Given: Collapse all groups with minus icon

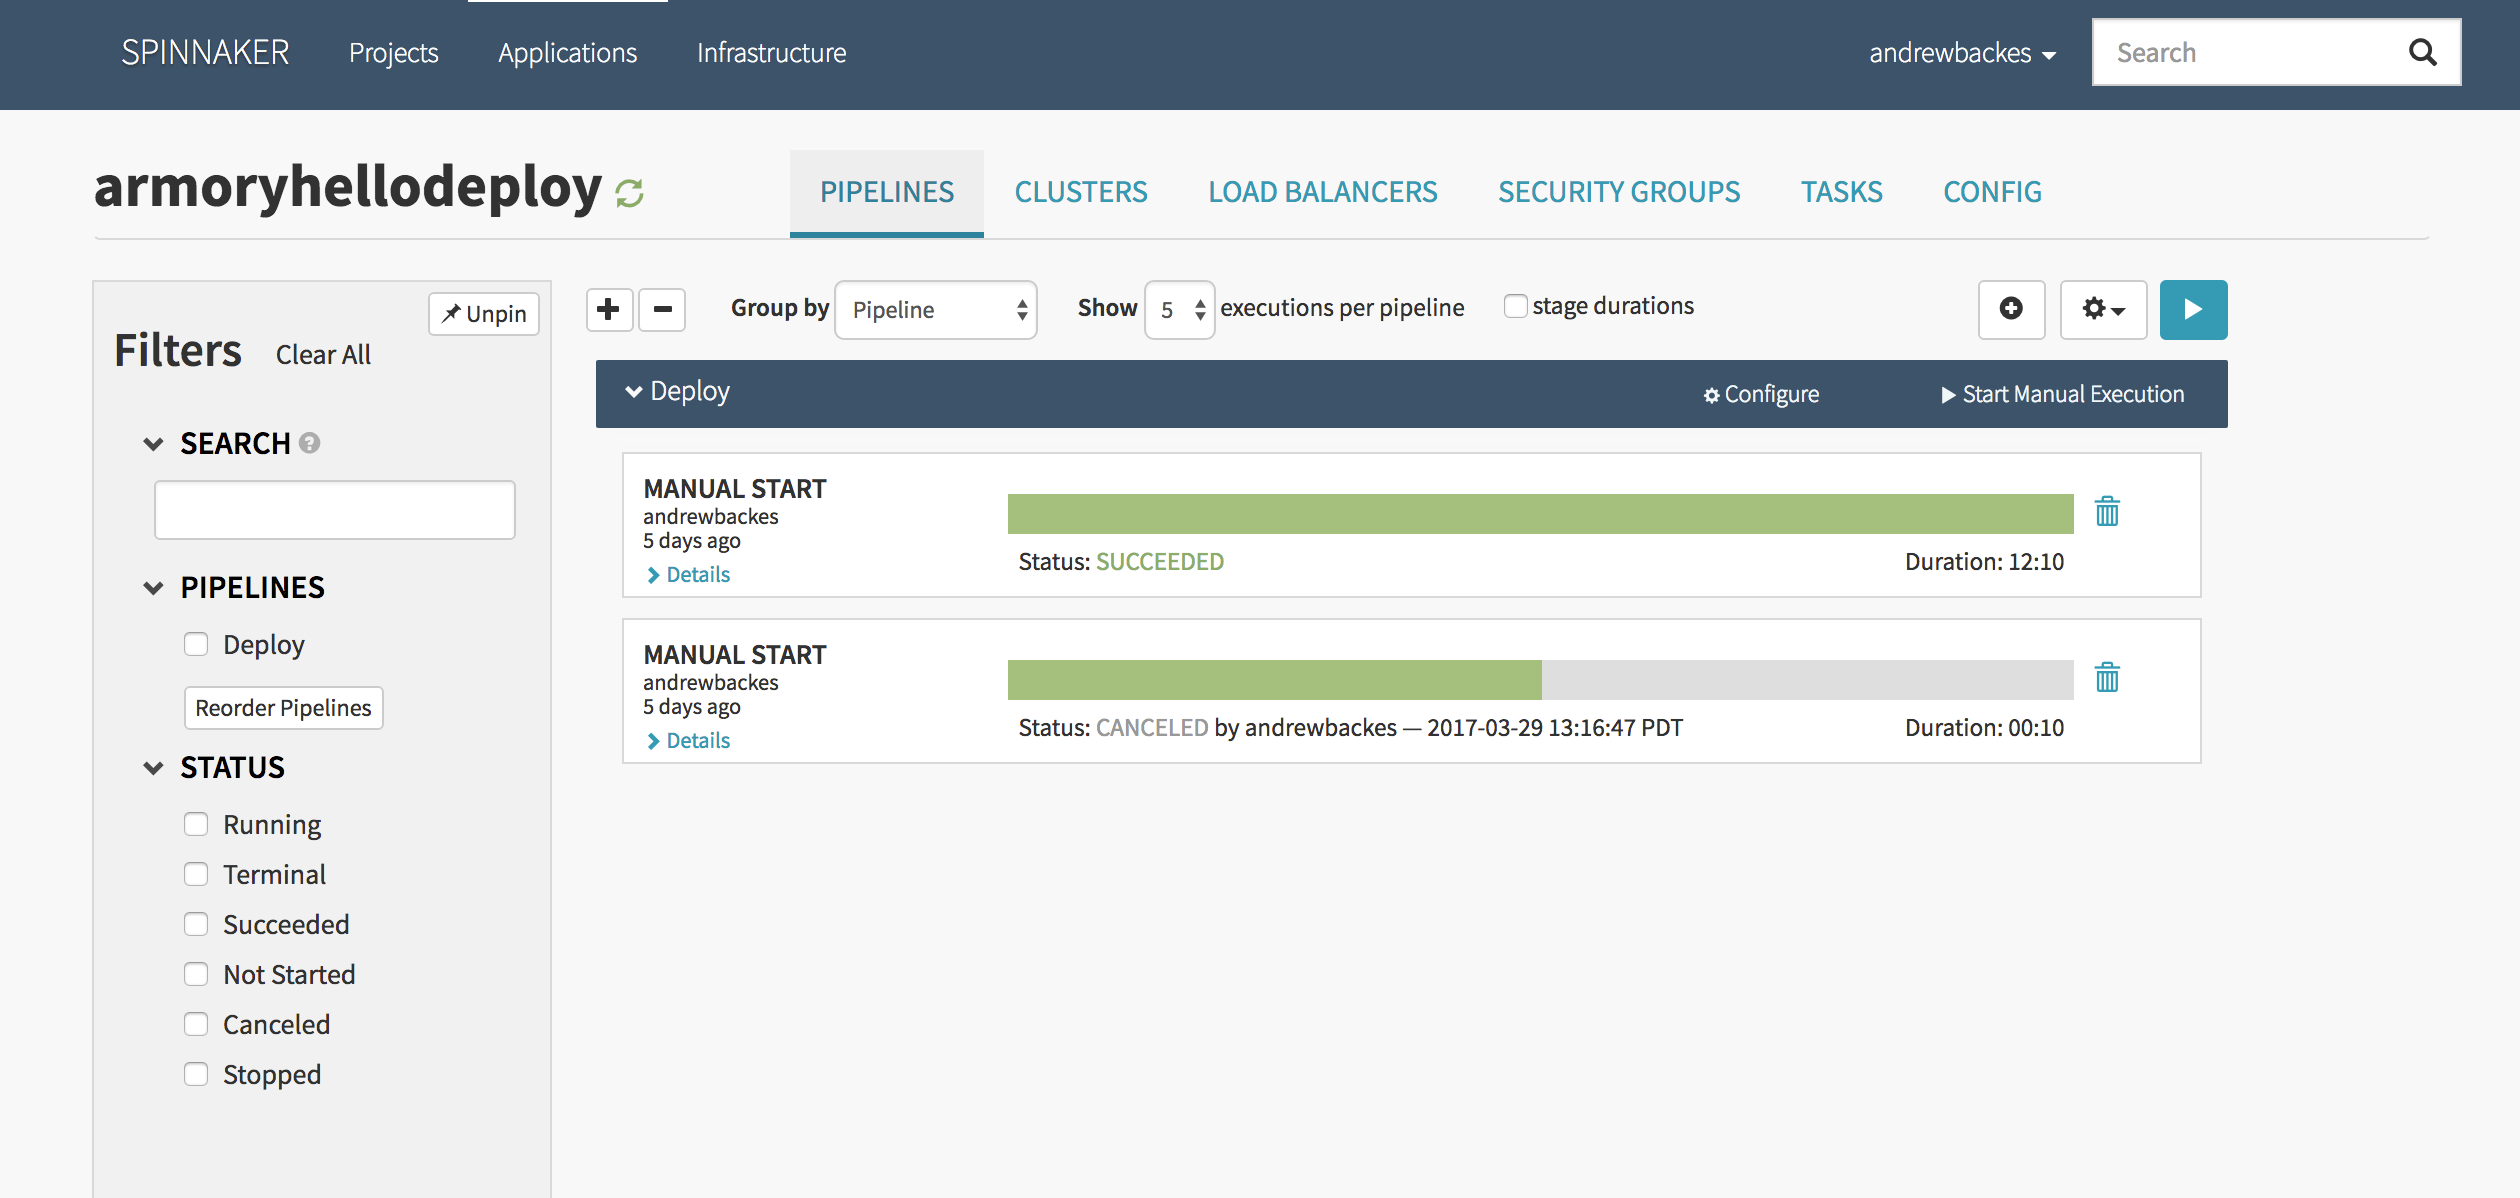Looking at the screenshot, I should tap(662, 309).
